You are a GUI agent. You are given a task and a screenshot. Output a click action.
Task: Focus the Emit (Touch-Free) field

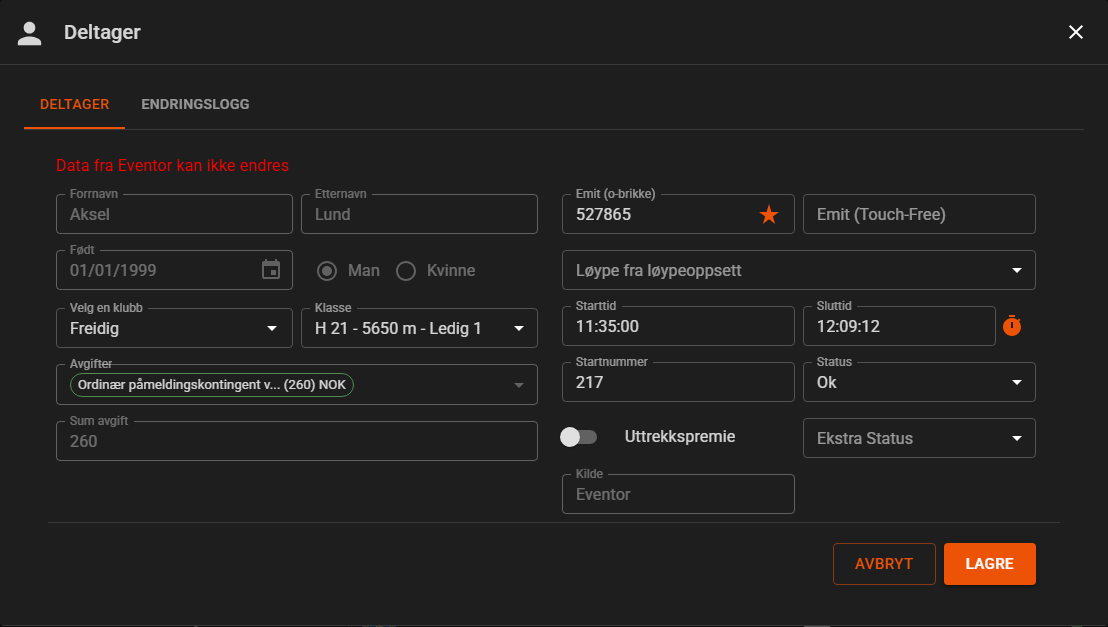click(919, 214)
